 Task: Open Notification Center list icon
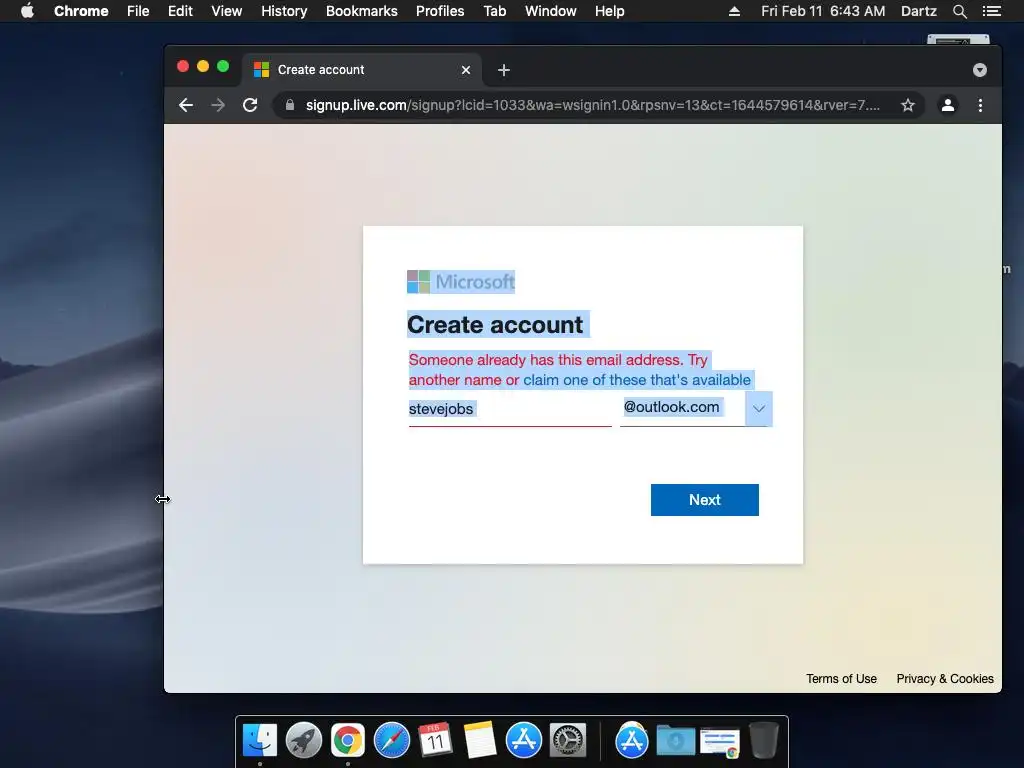992,11
